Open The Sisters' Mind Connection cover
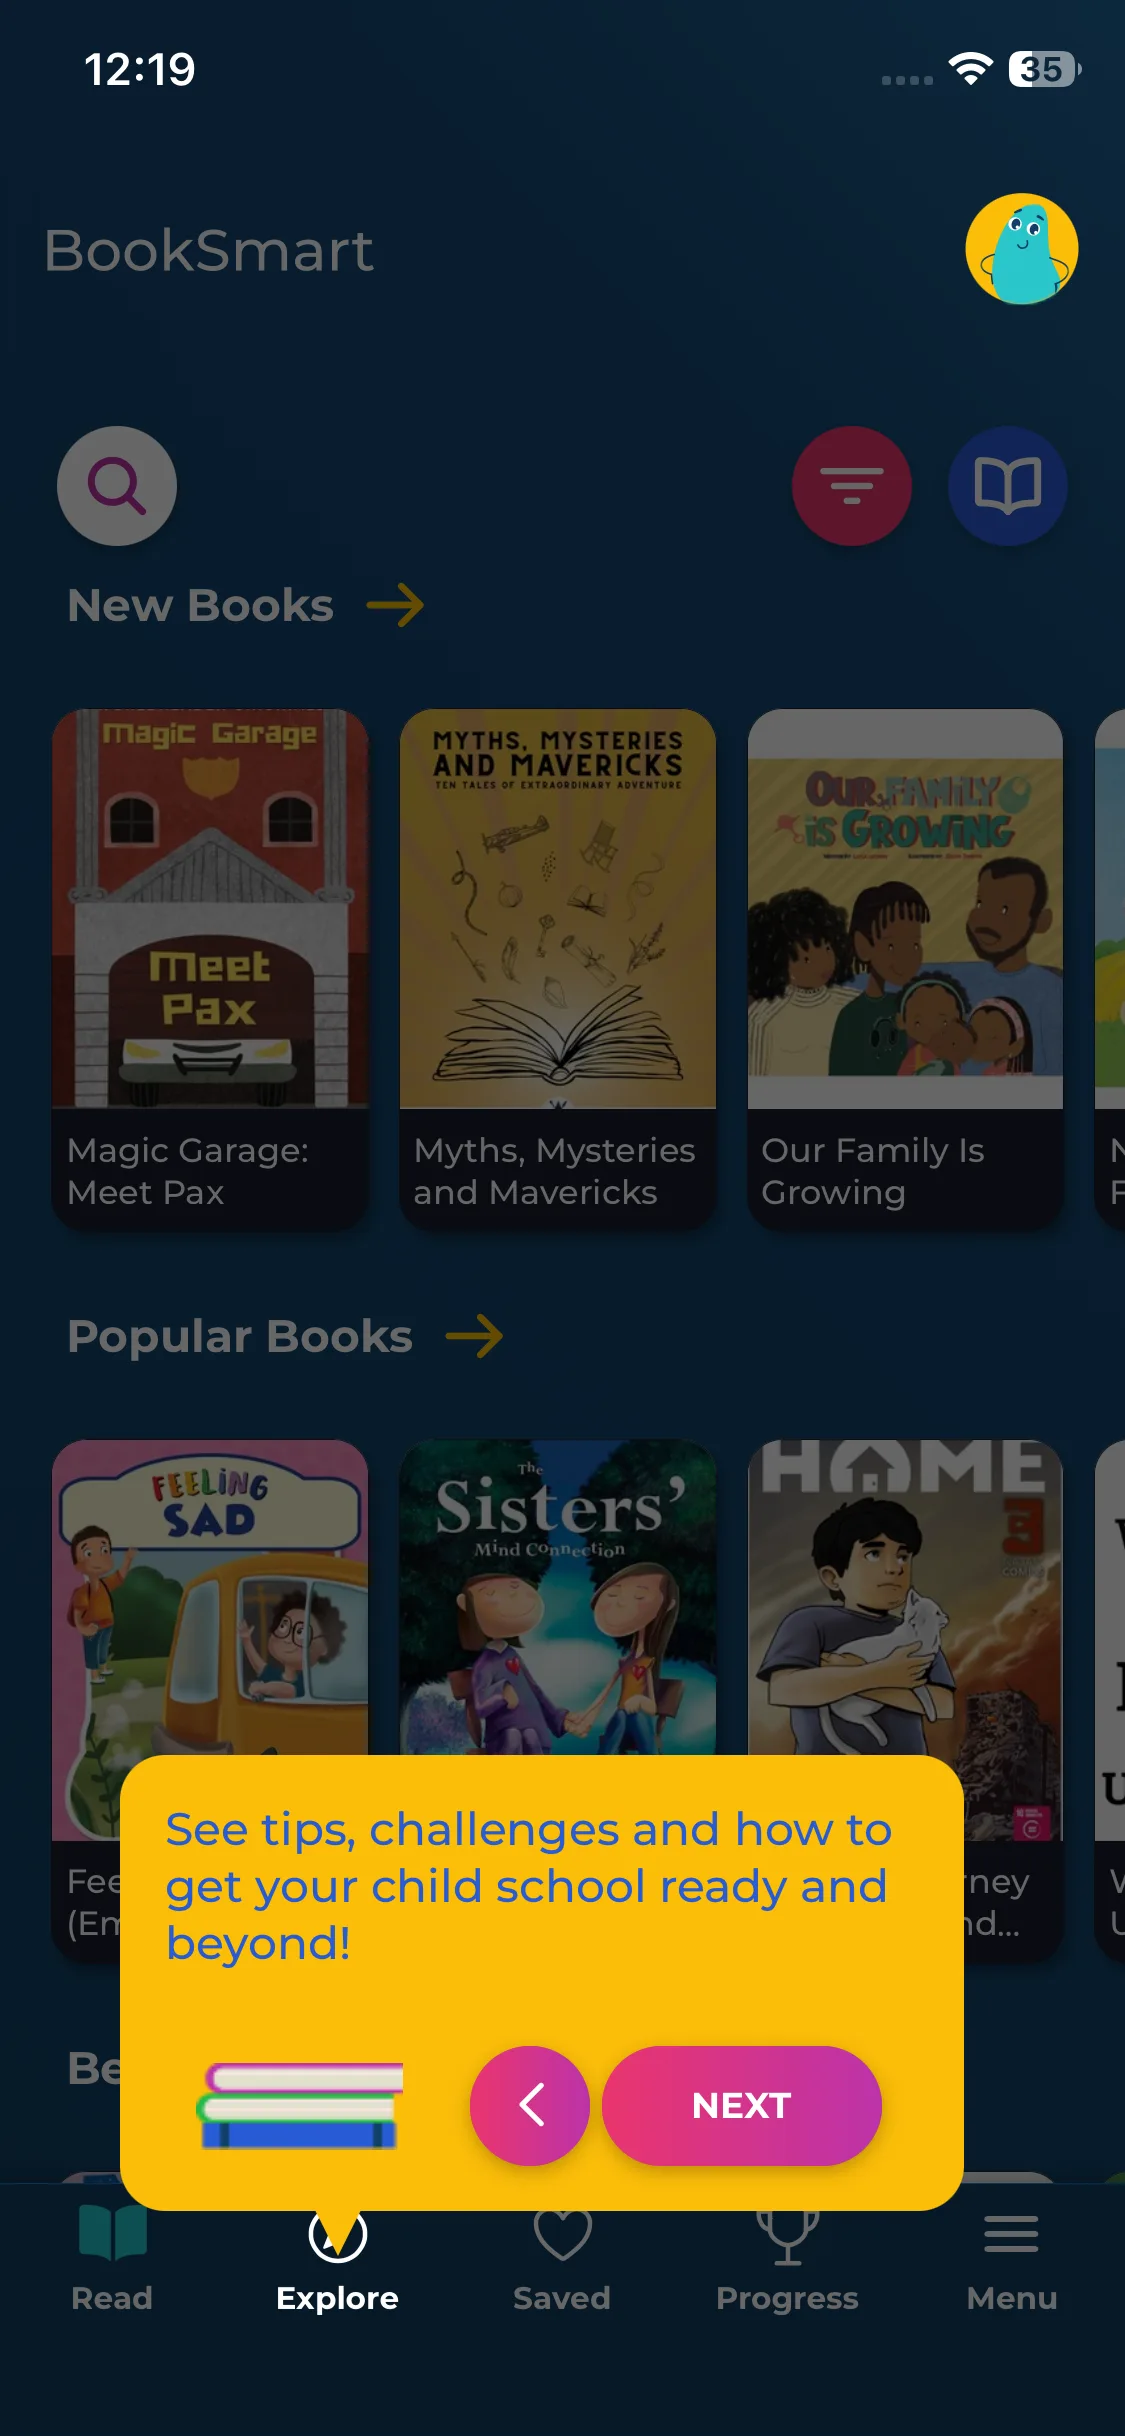This screenshot has width=1125, height=2436. click(x=558, y=1597)
